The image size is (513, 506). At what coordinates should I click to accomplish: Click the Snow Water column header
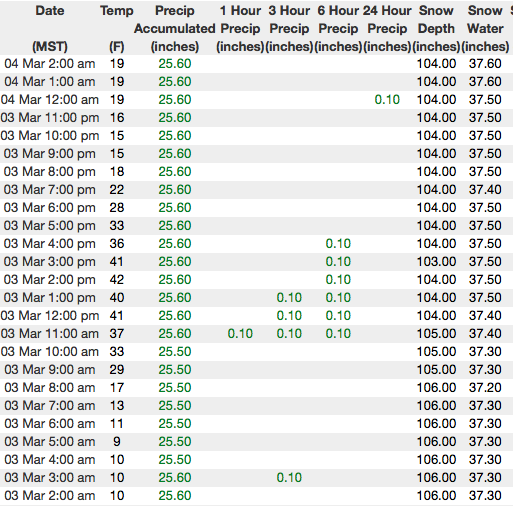click(x=485, y=29)
